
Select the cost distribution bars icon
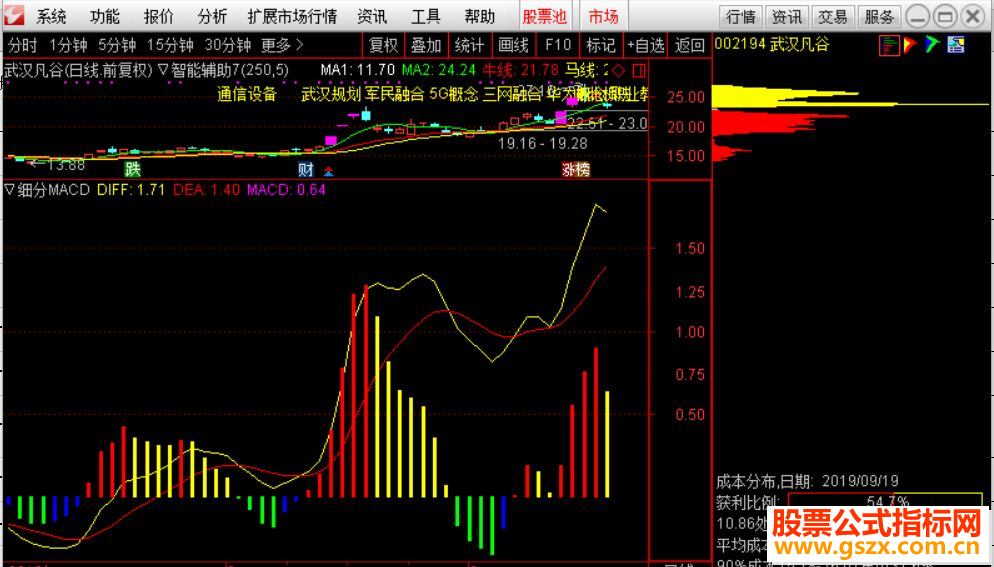[x=889, y=45]
